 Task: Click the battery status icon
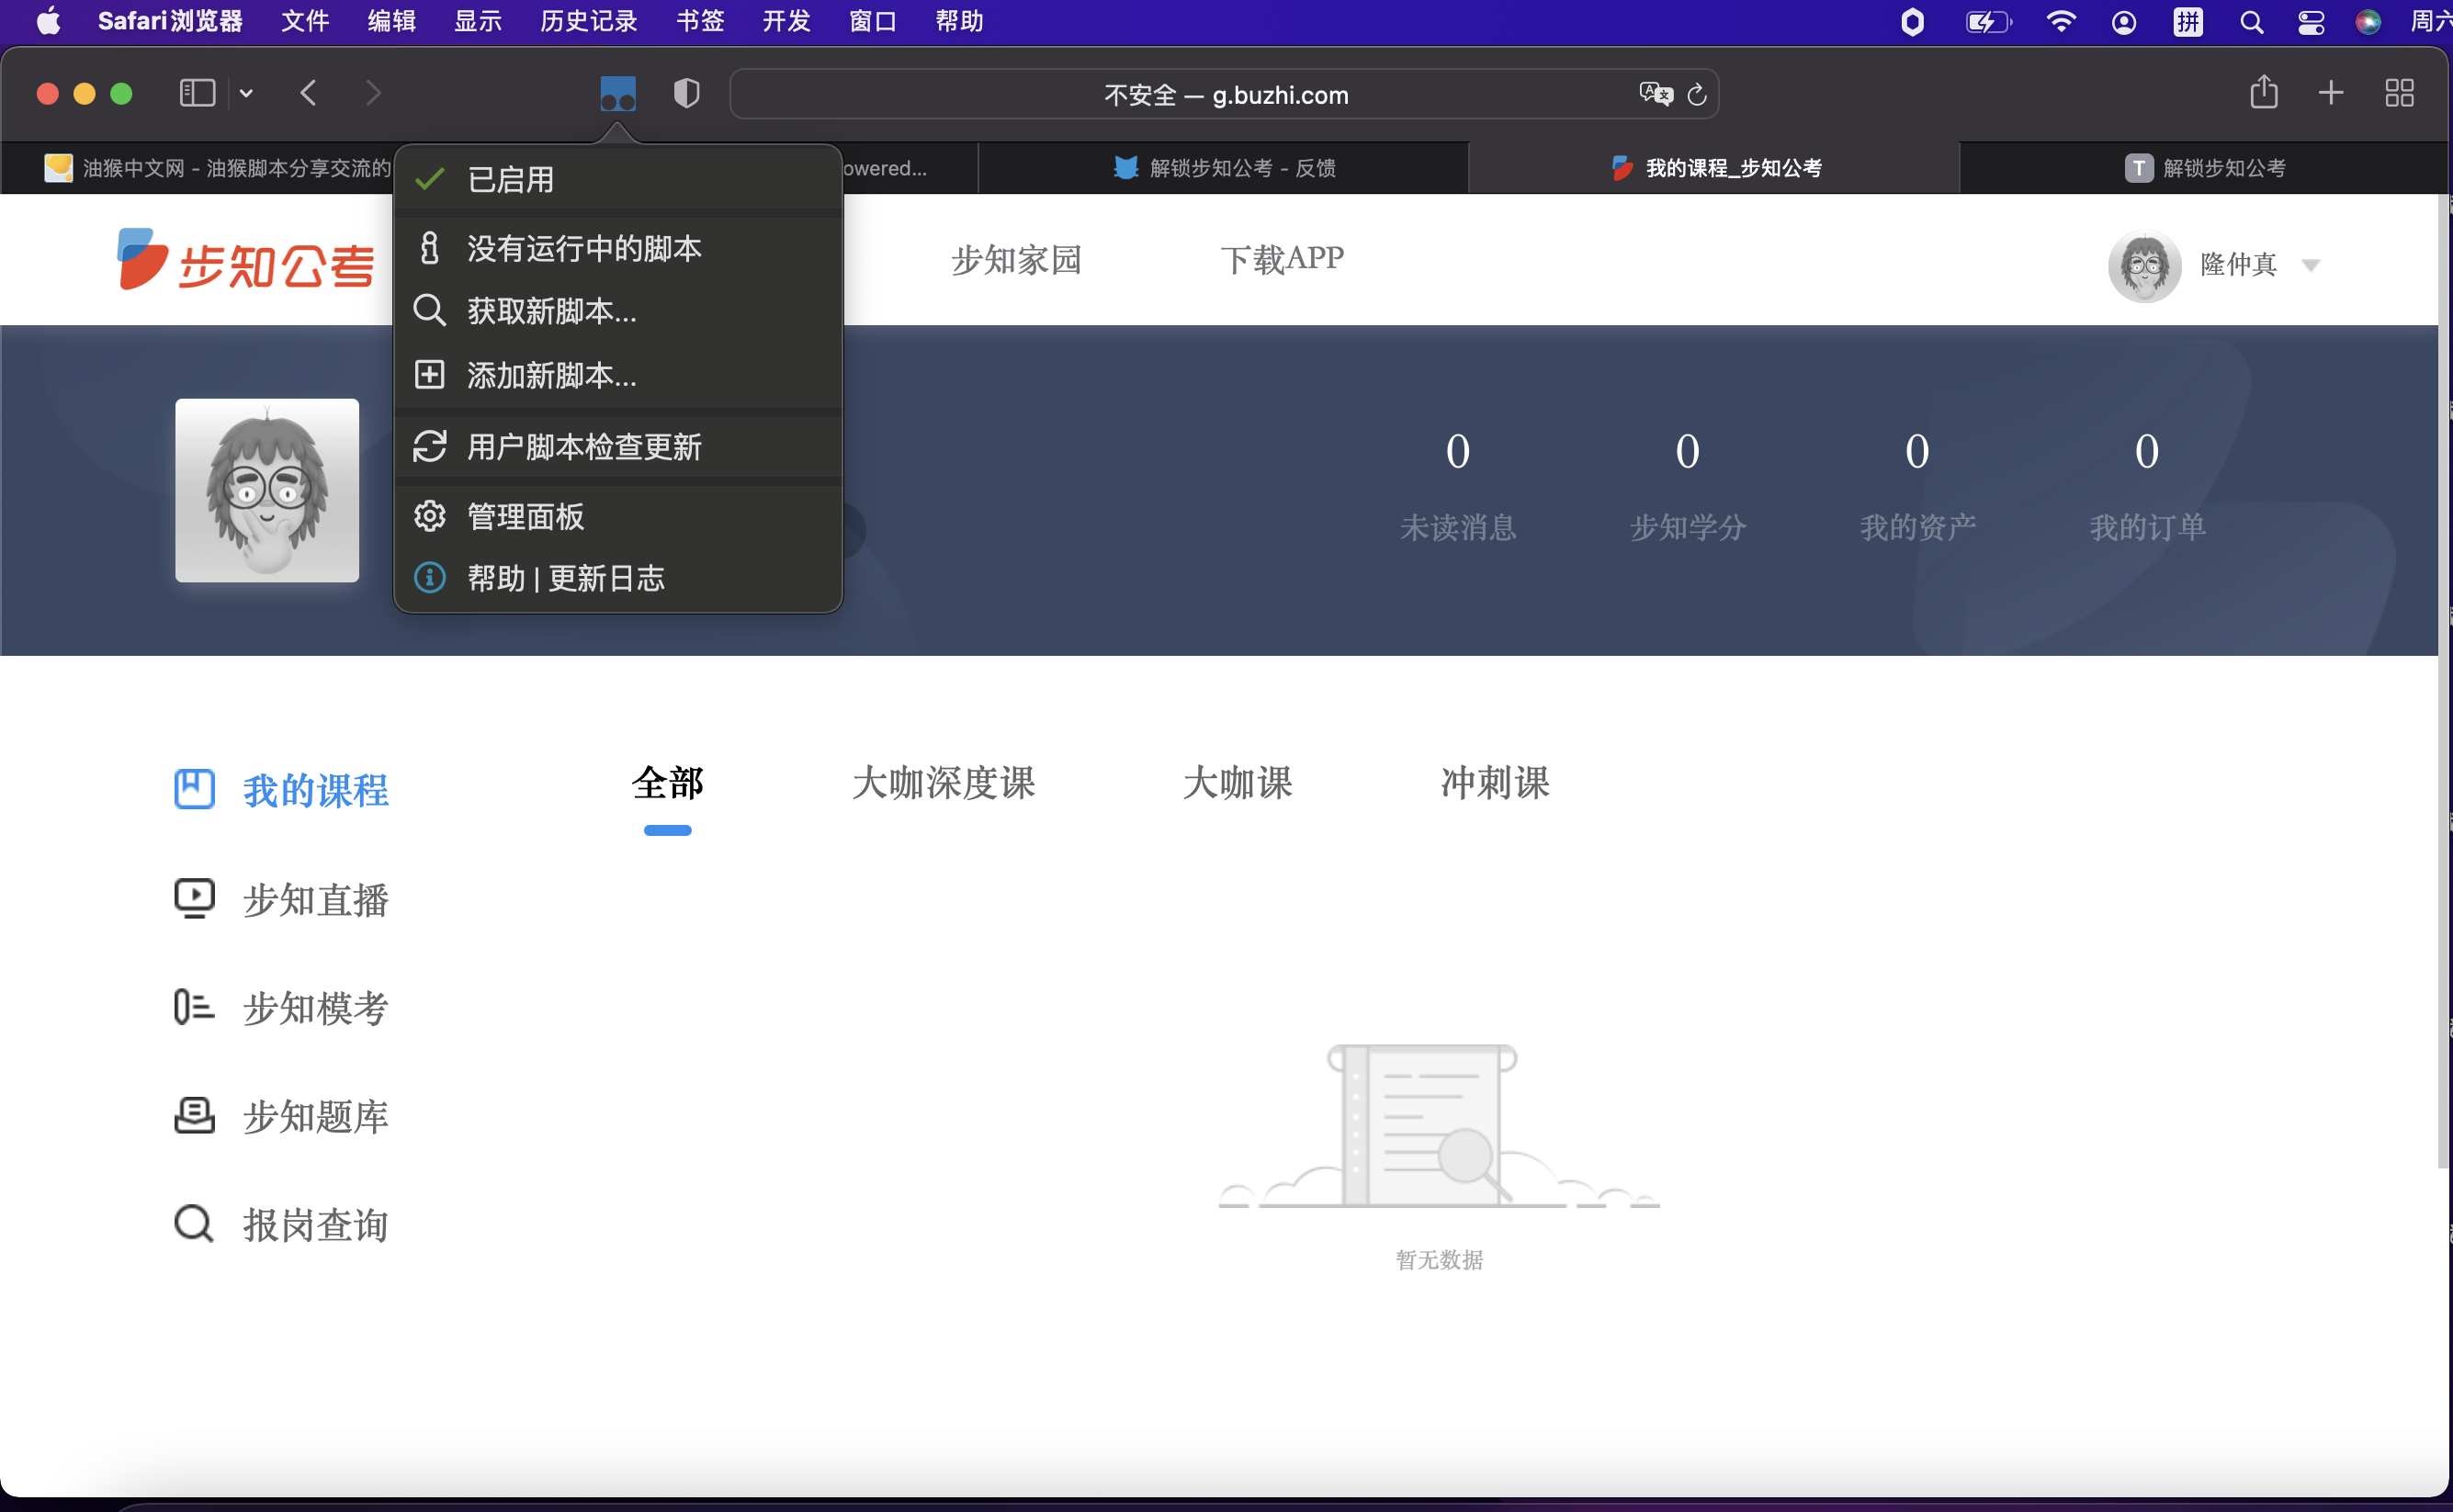click(x=1988, y=21)
